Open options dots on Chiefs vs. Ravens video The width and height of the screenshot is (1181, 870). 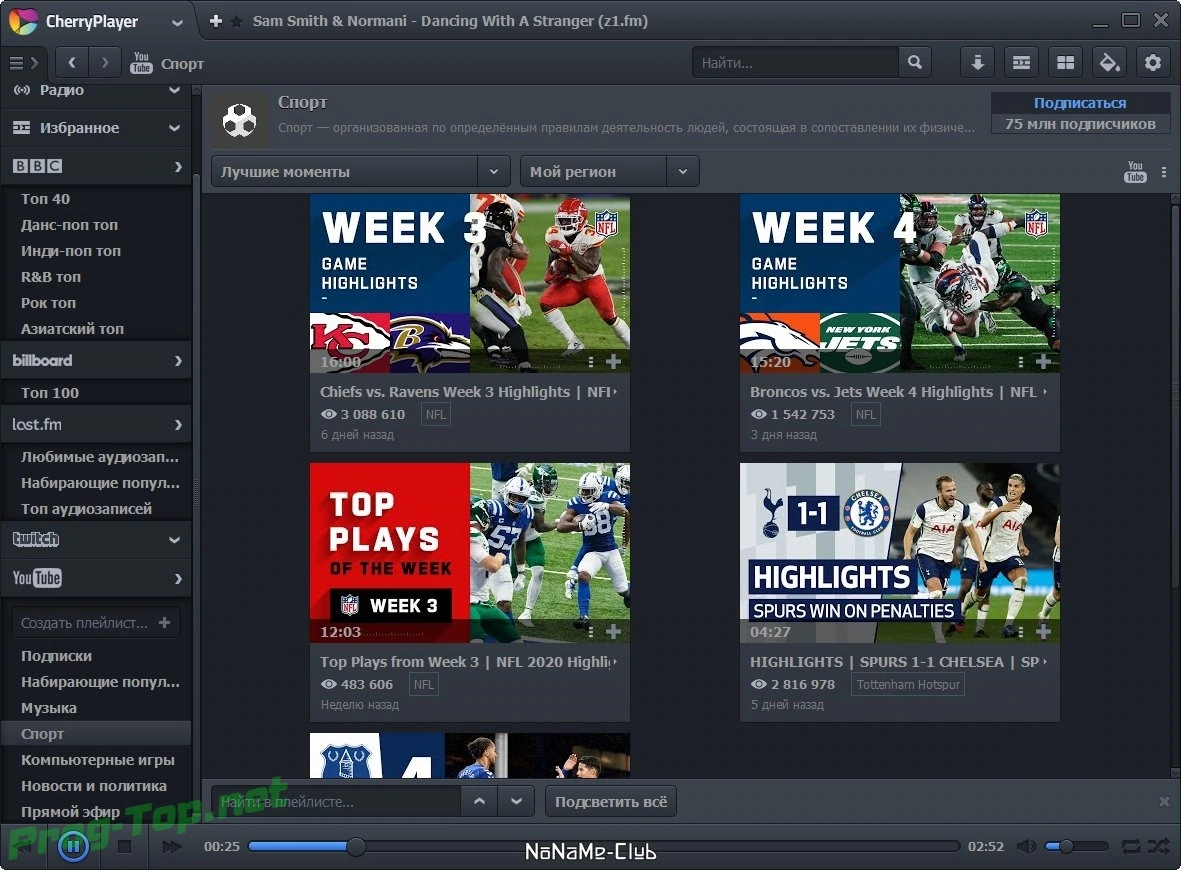(590, 362)
